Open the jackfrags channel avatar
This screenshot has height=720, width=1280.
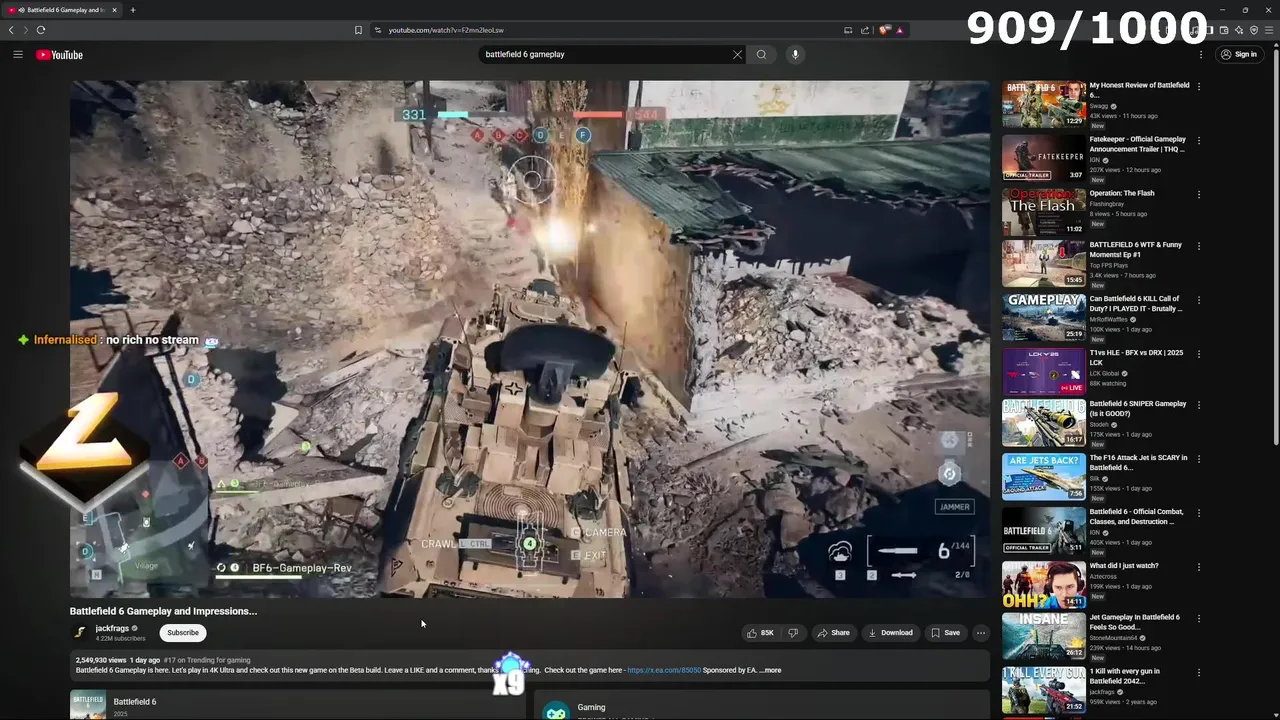pyautogui.click(x=80, y=632)
